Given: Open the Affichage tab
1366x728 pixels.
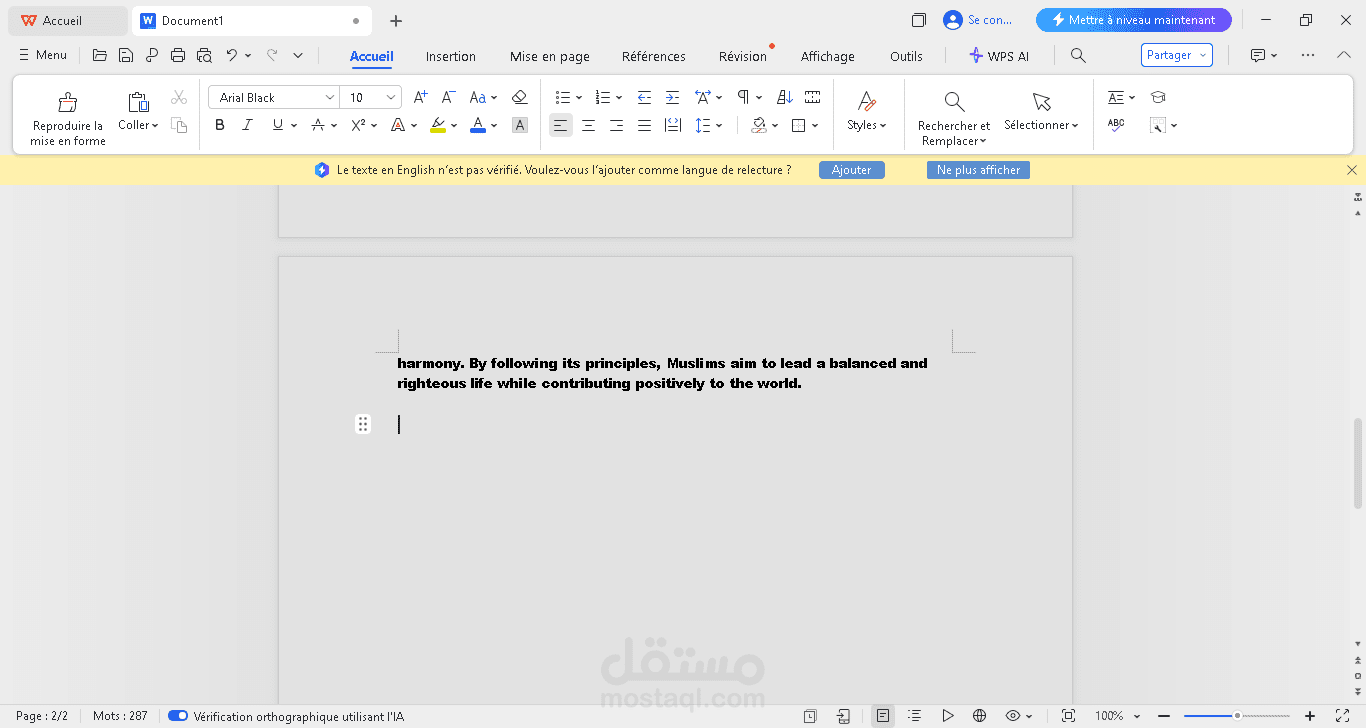Looking at the screenshot, I should pos(828,56).
